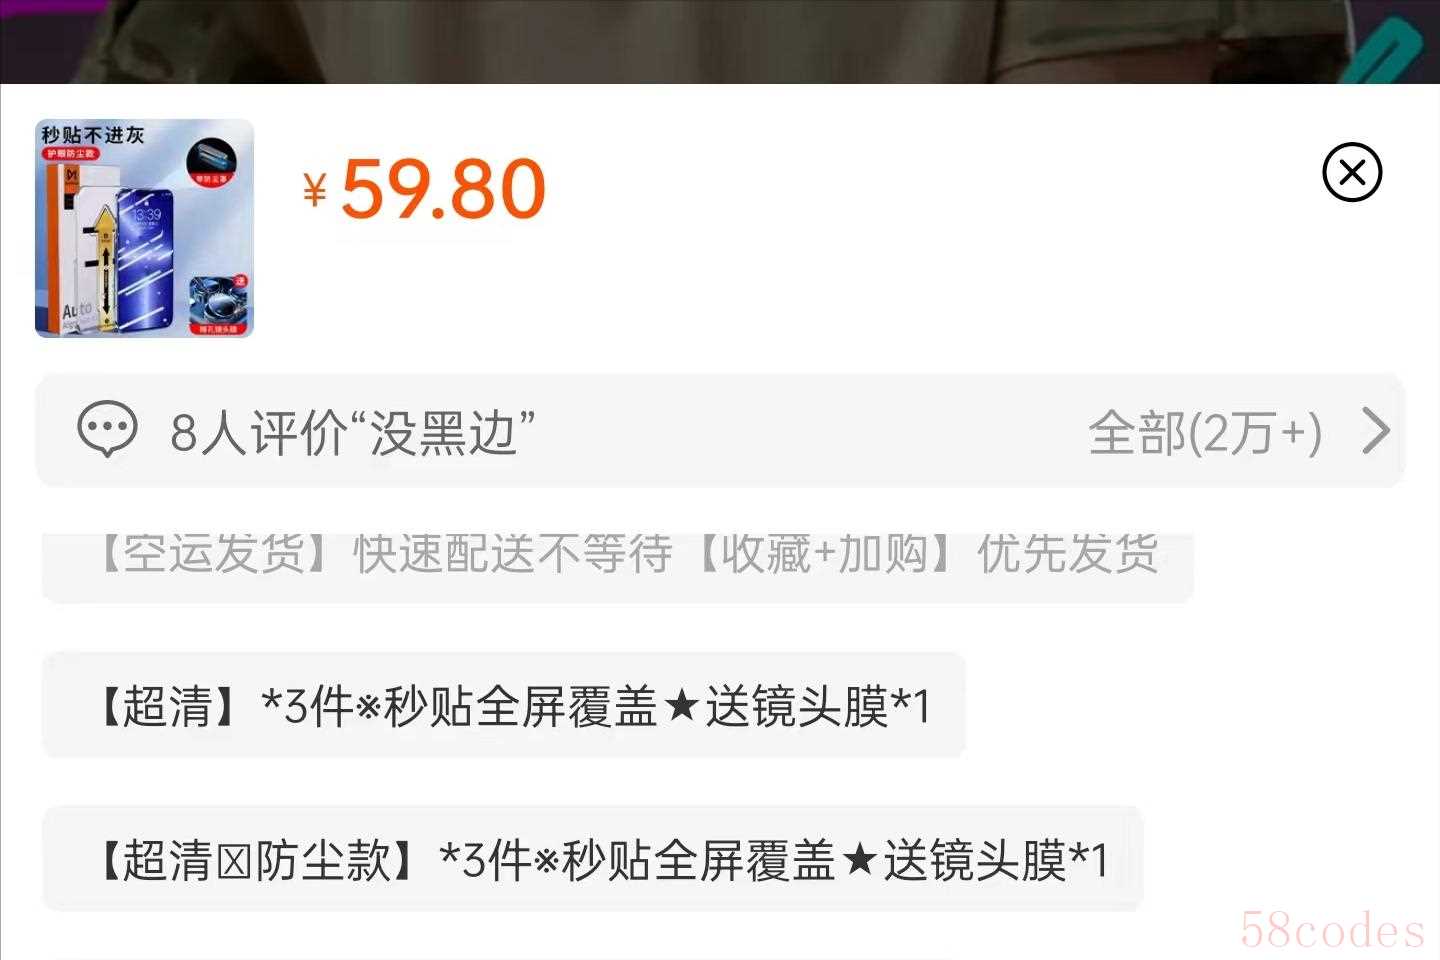Choose the 【超清】*3件 option
The image size is (1440, 960).
pos(503,705)
